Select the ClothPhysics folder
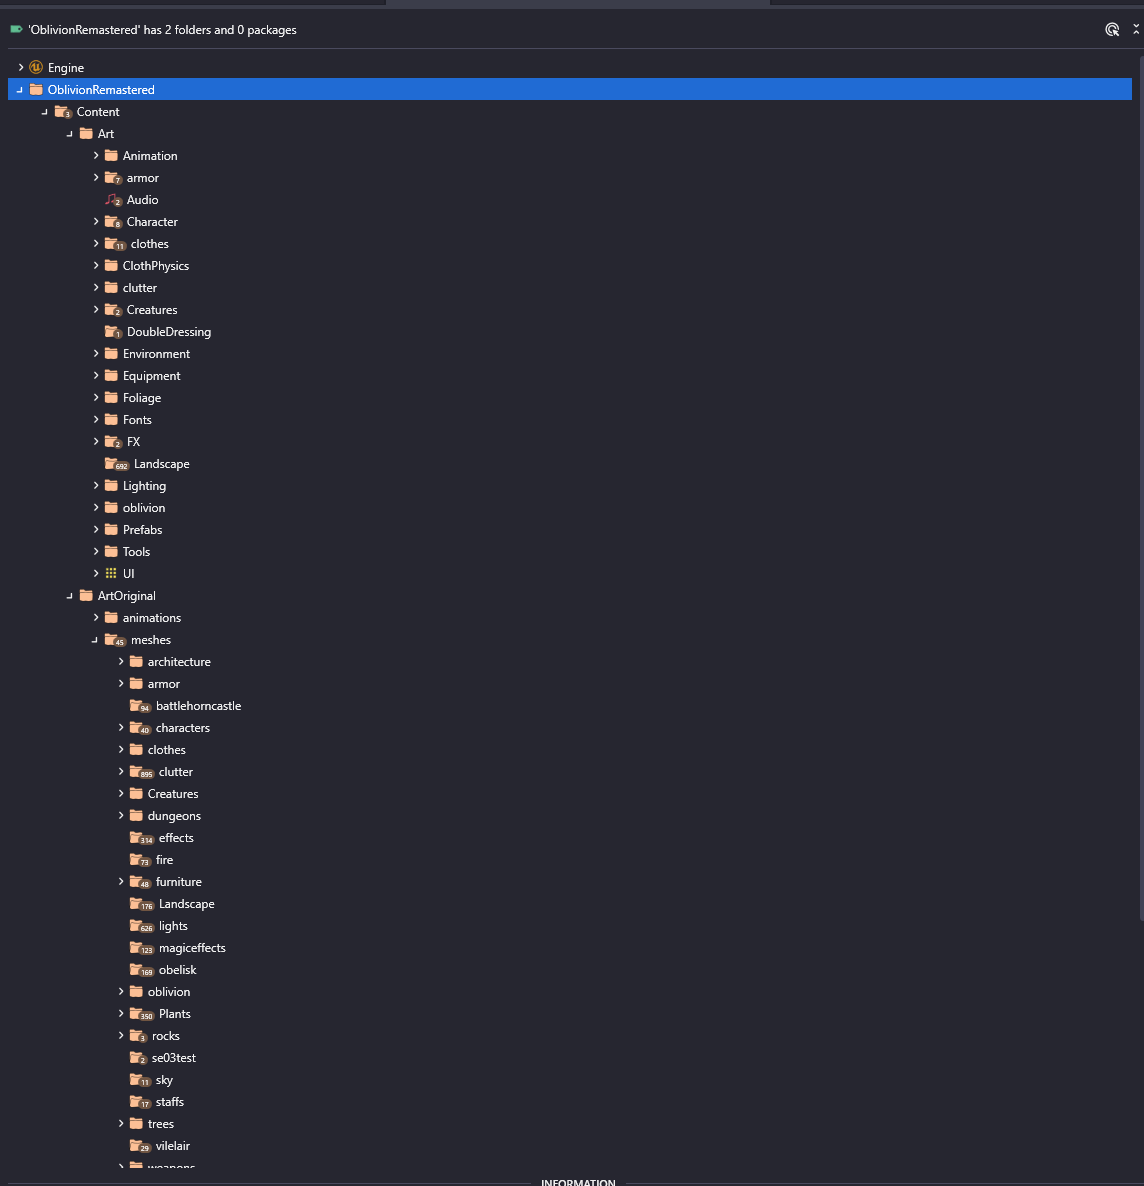This screenshot has height=1186, width=1144. tap(156, 265)
